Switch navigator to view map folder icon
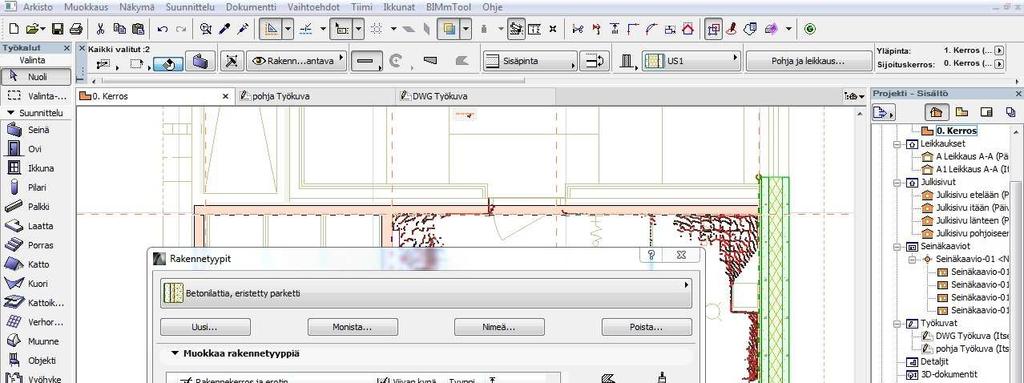 click(x=962, y=112)
